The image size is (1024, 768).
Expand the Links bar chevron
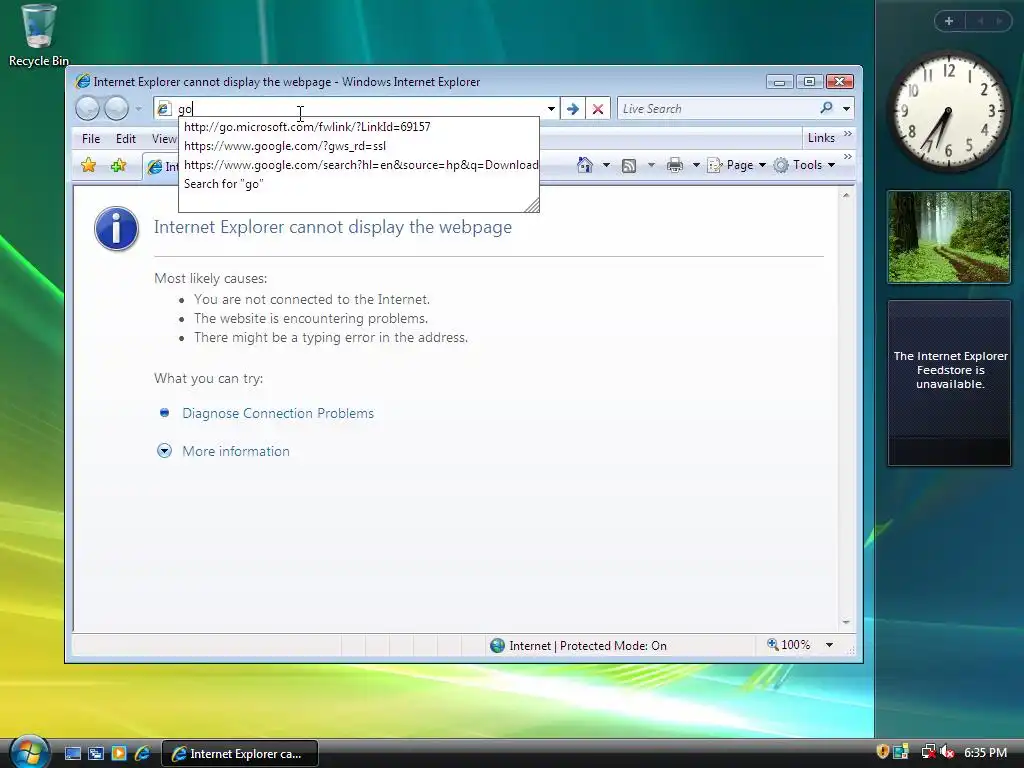pos(848,134)
